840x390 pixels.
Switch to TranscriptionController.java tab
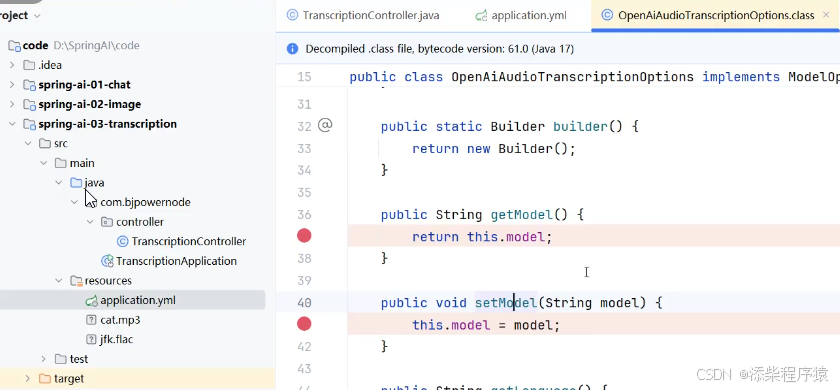[363, 16]
